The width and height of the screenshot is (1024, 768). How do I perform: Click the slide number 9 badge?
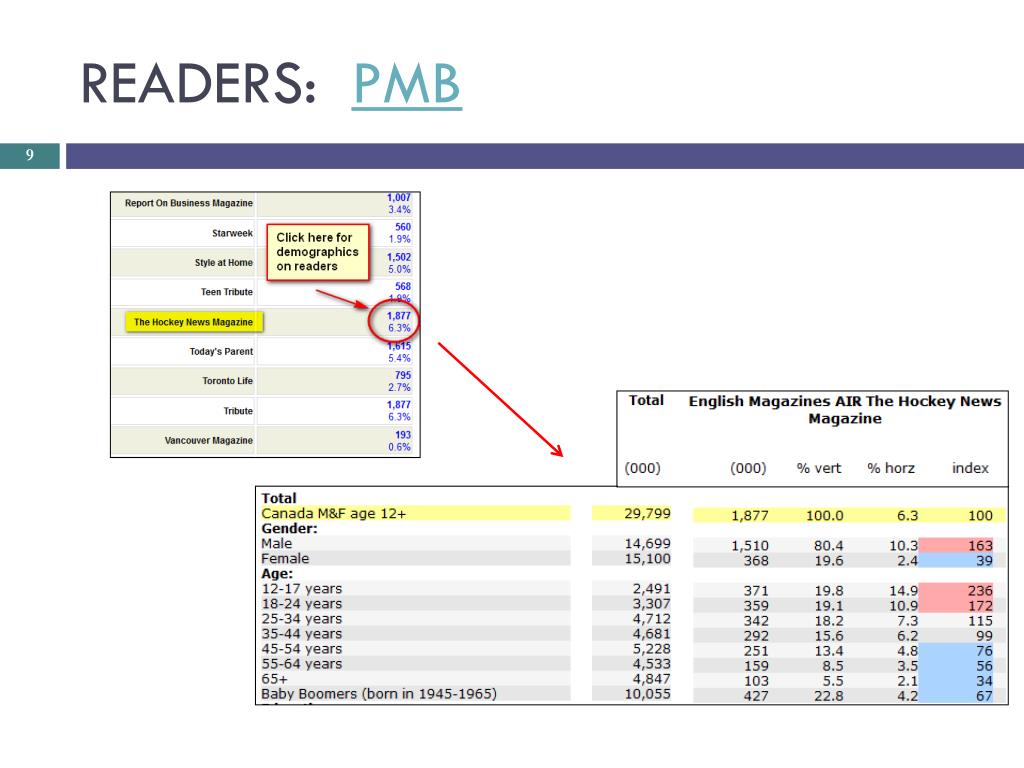coord(29,155)
